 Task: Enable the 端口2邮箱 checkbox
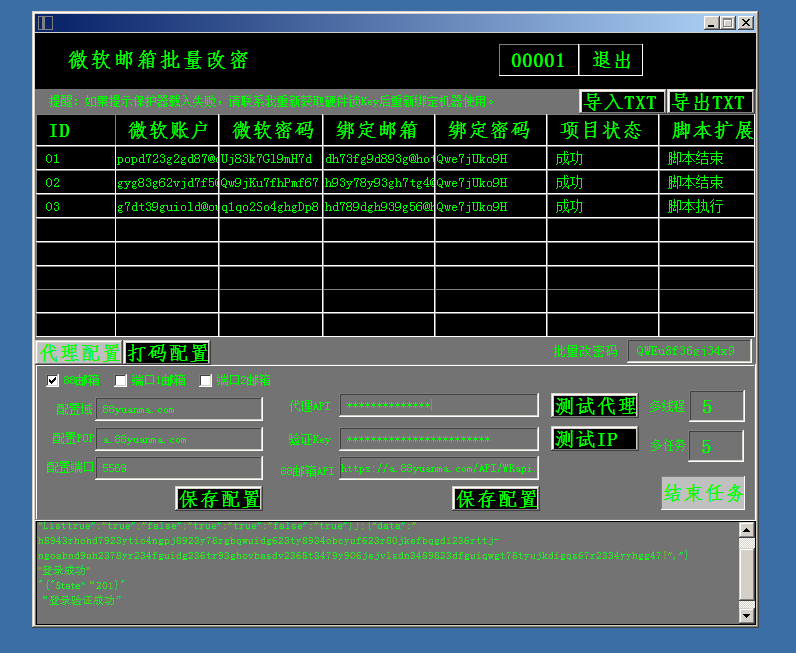206,380
